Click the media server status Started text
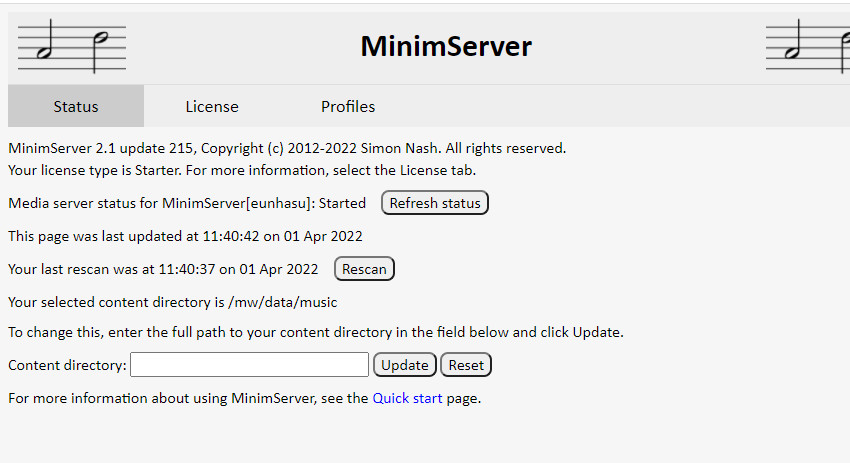This screenshot has height=463, width=850. (187, 203)
